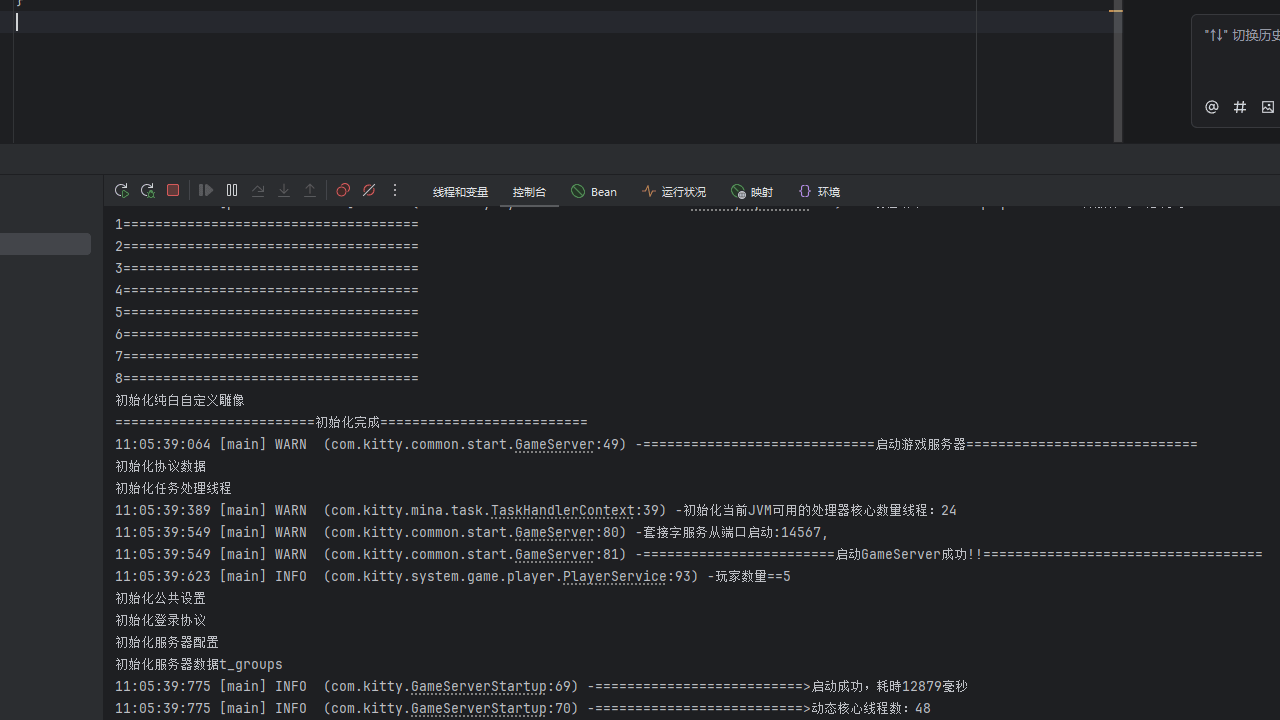
Task: Select the @-mention icon in the chat panel
Action: [1211, 107]
